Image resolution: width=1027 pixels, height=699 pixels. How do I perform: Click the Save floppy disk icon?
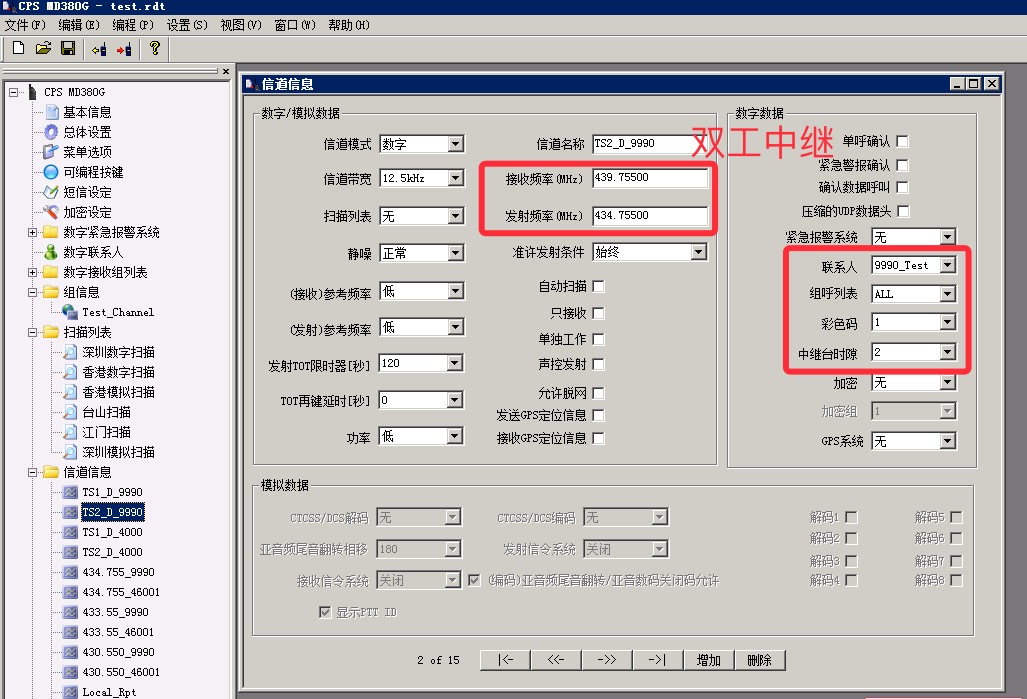click(68, 48)
